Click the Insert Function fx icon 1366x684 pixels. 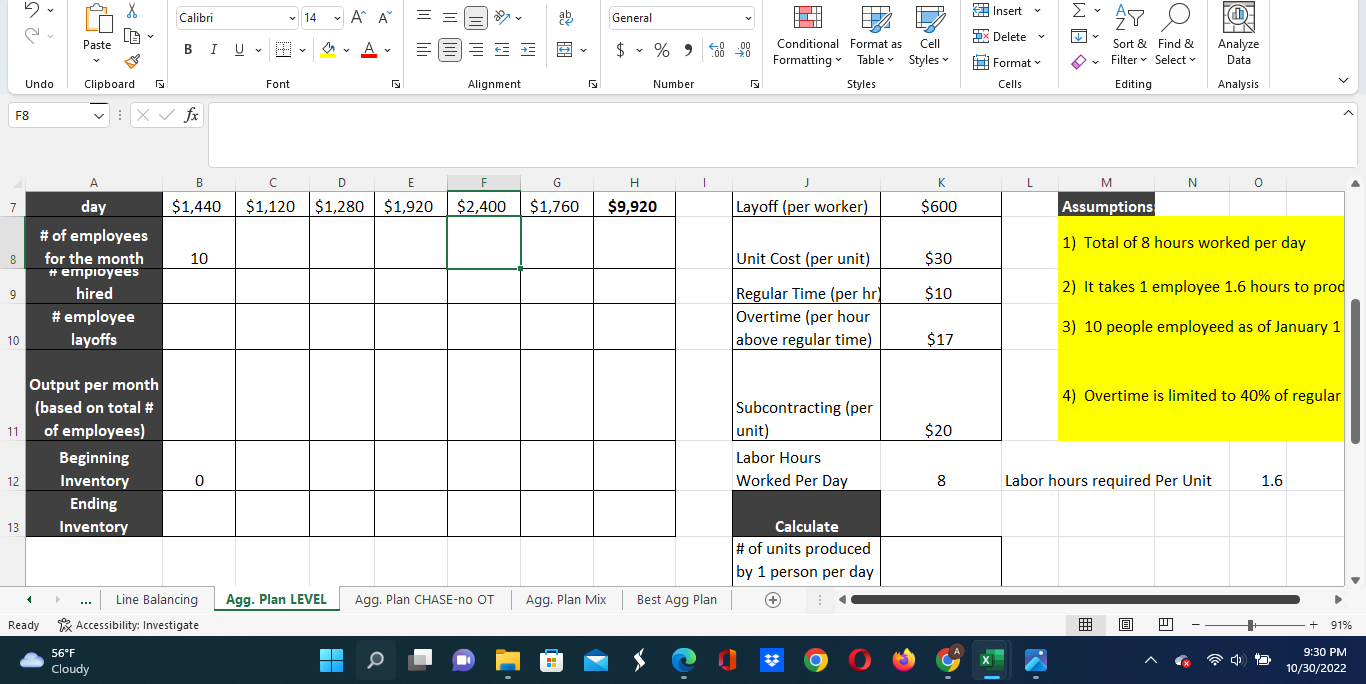click(189, 116)
